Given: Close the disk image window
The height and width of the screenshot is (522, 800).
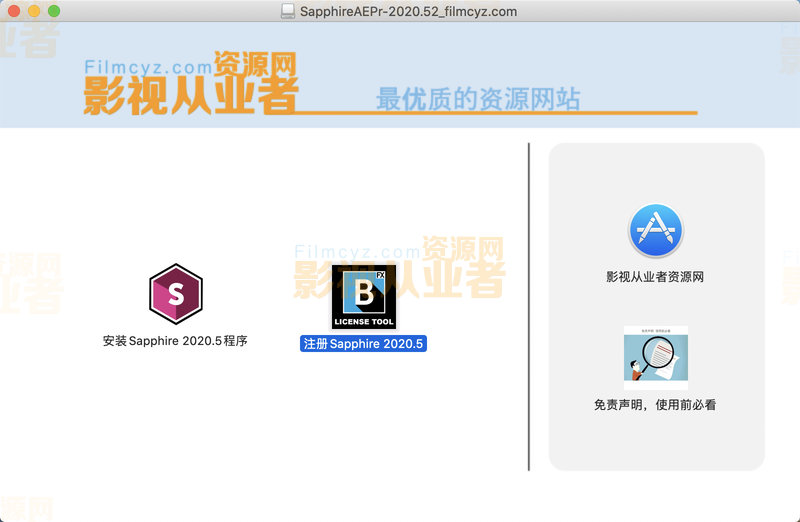Looking at the screenshot, I should (x=14, y=11).
